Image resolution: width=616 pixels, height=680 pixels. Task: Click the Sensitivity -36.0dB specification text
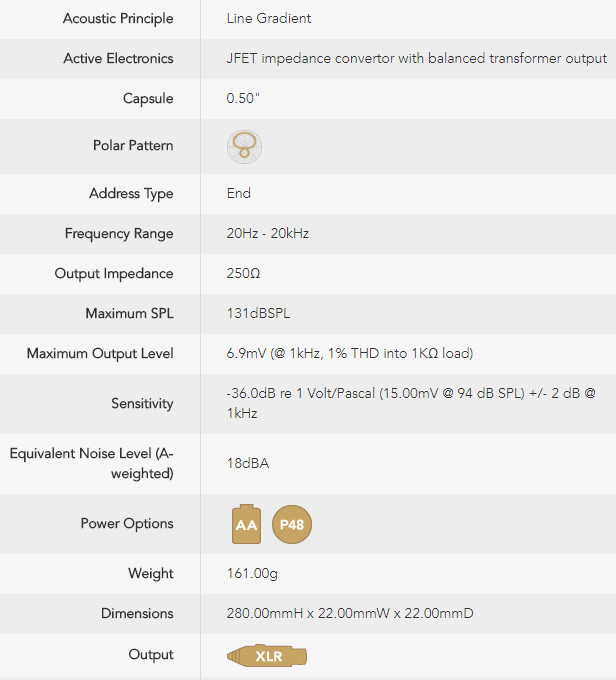tap(411, 403)
